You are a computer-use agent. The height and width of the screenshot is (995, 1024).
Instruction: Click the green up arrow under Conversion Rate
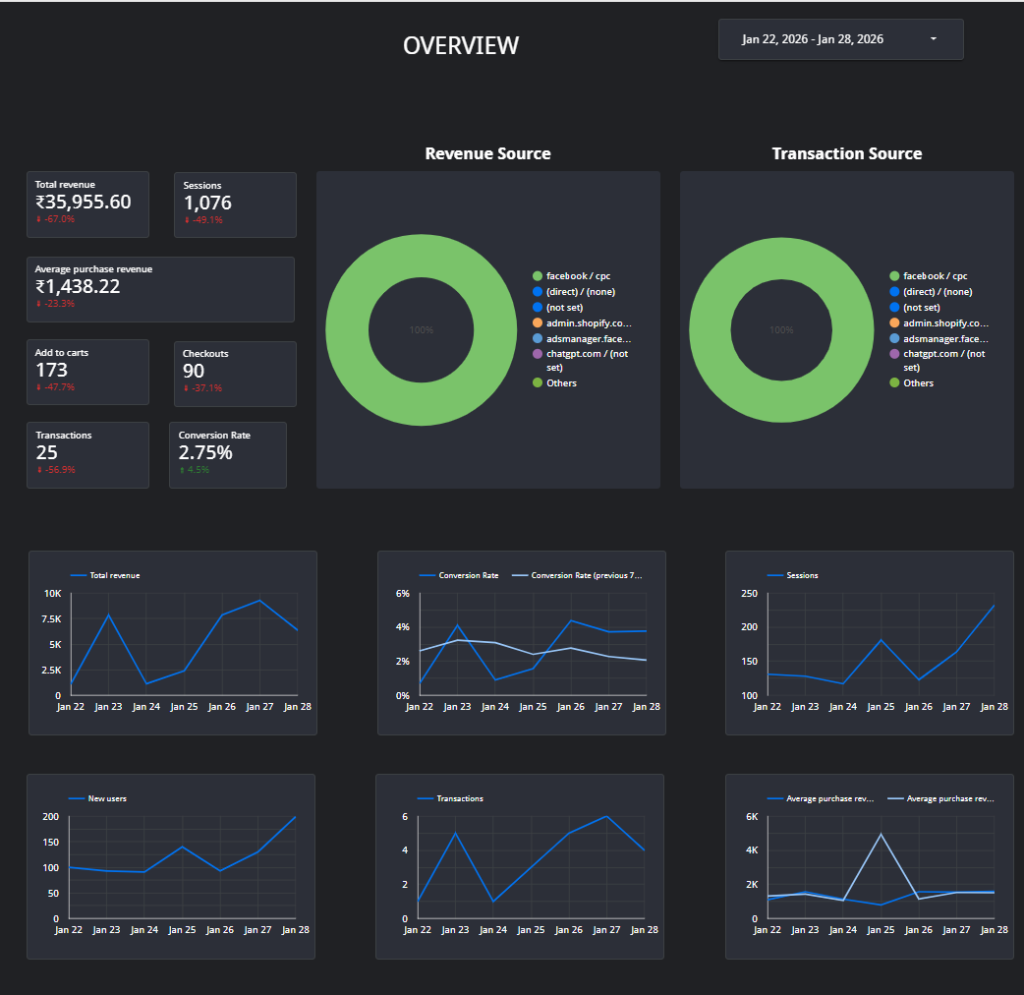click(182, 470)
